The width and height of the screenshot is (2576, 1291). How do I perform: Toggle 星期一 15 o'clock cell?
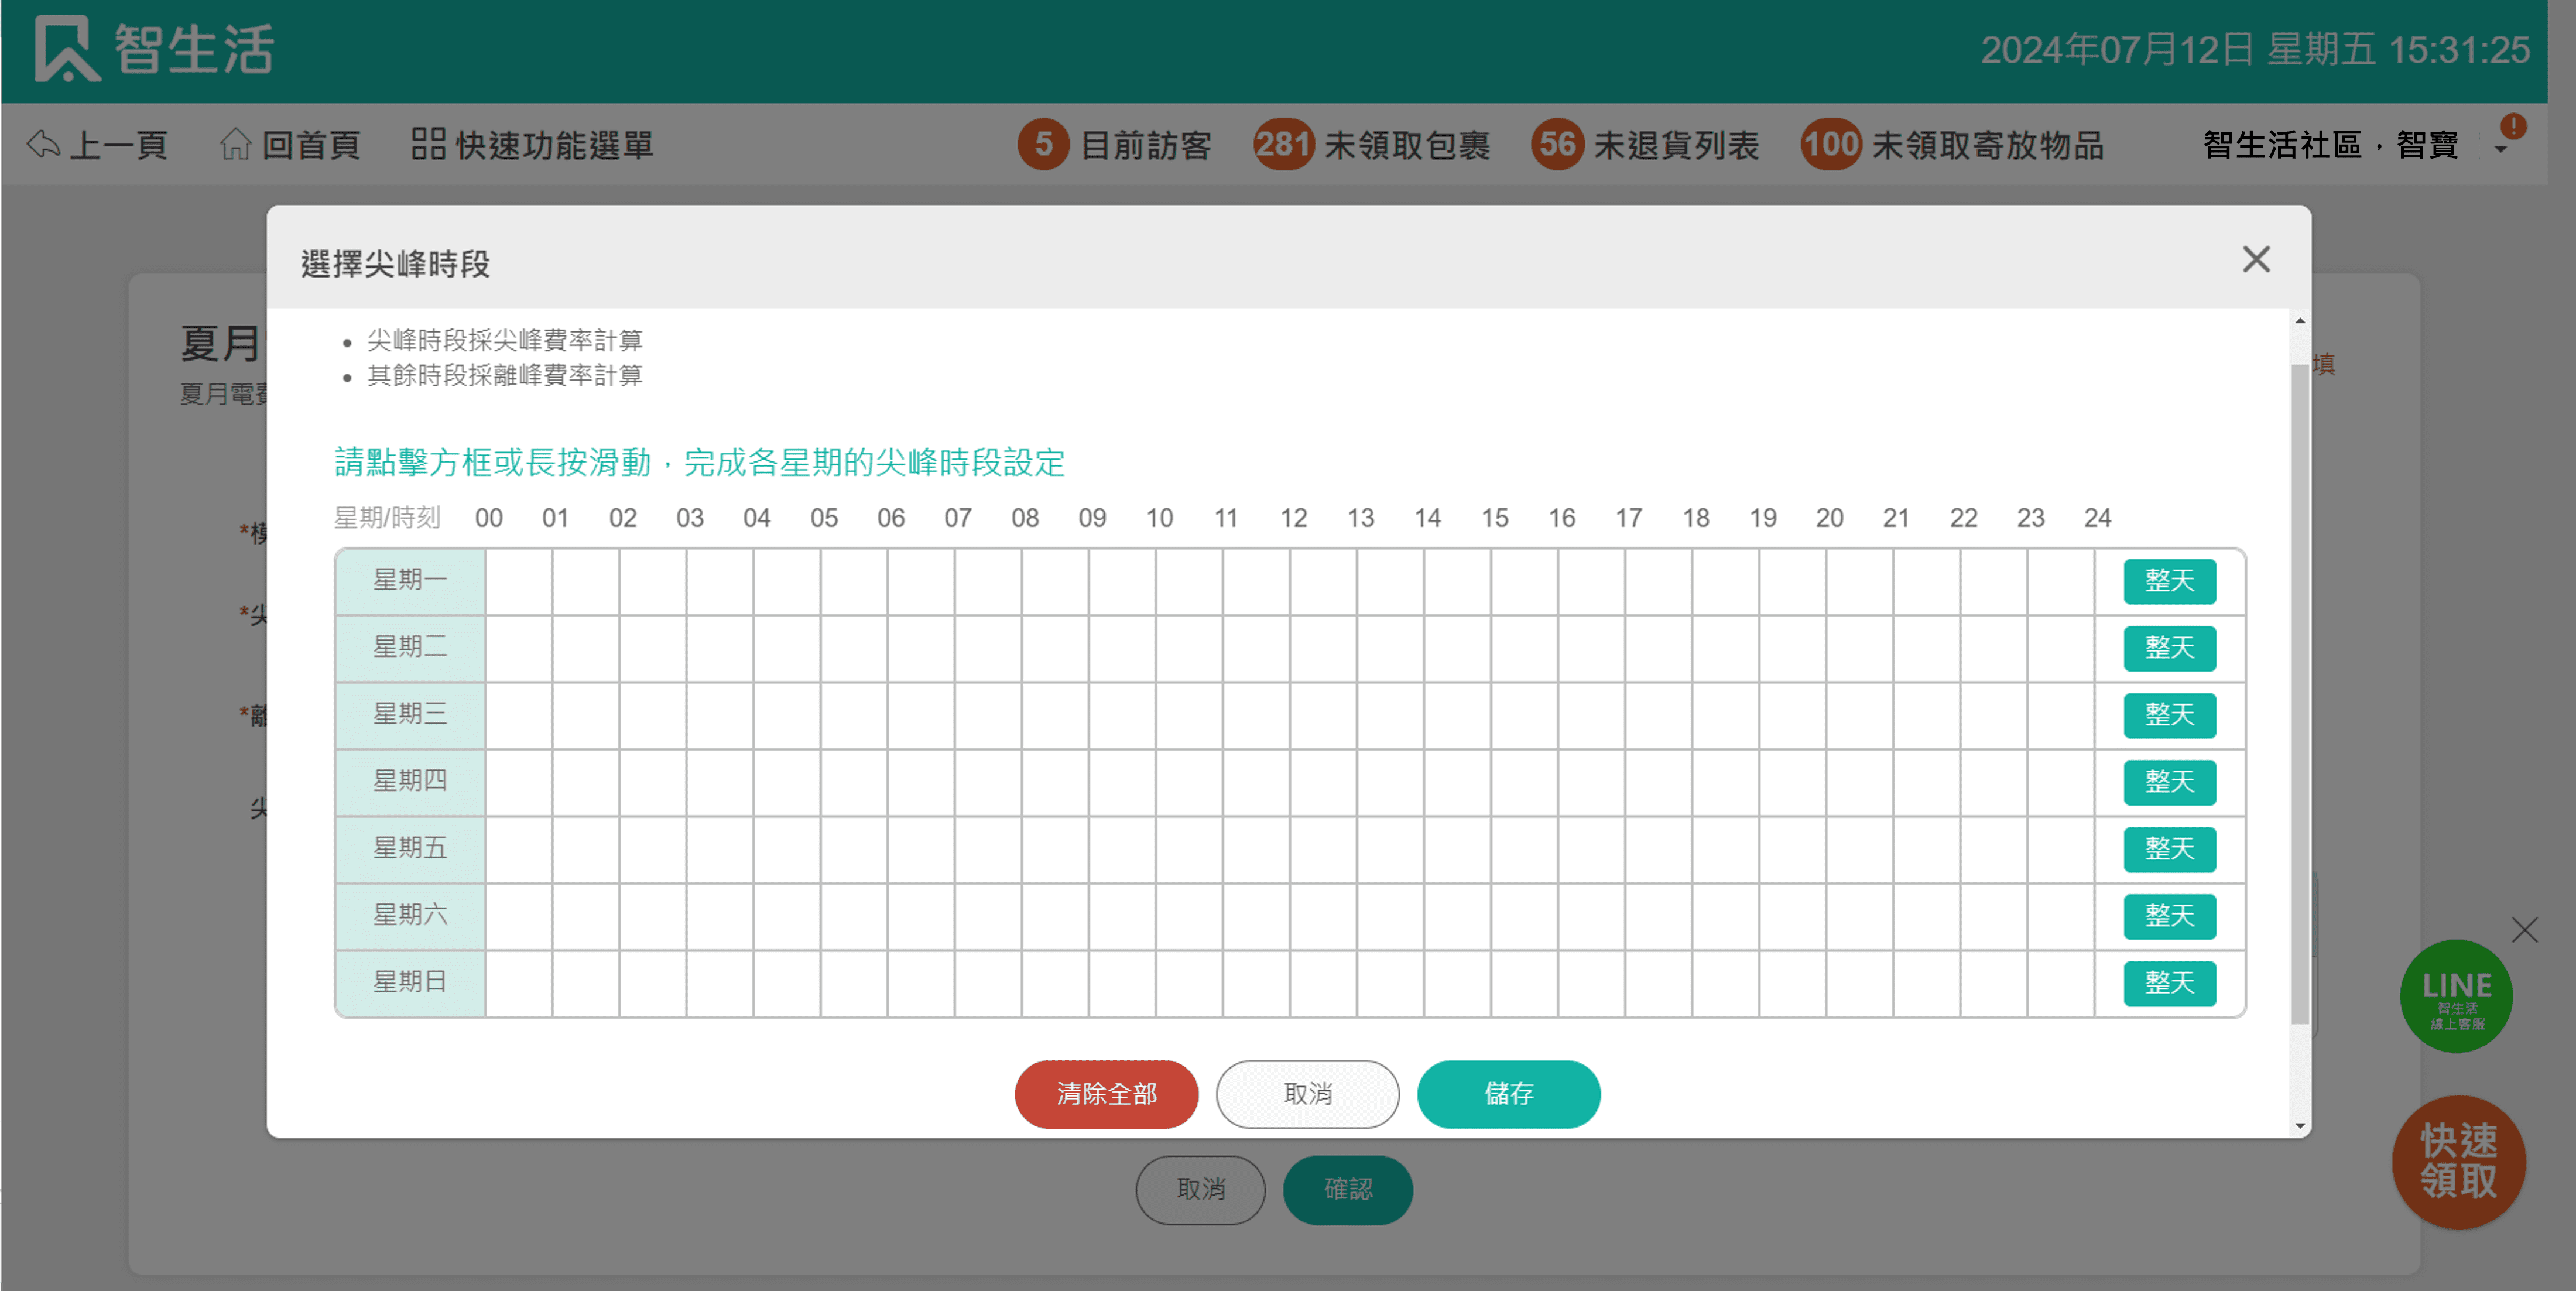coord(1524,581)
